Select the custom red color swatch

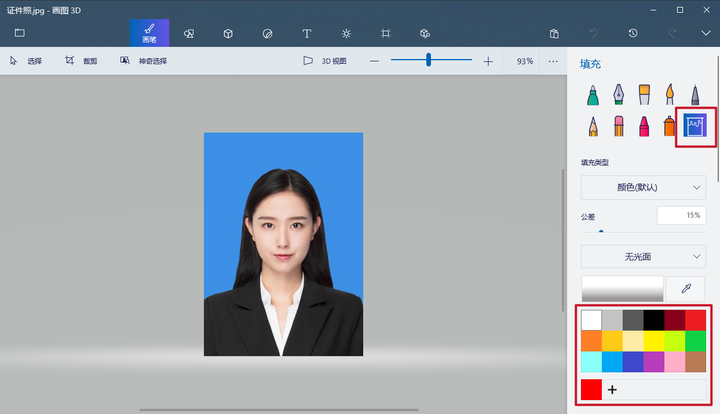[591, 390]
